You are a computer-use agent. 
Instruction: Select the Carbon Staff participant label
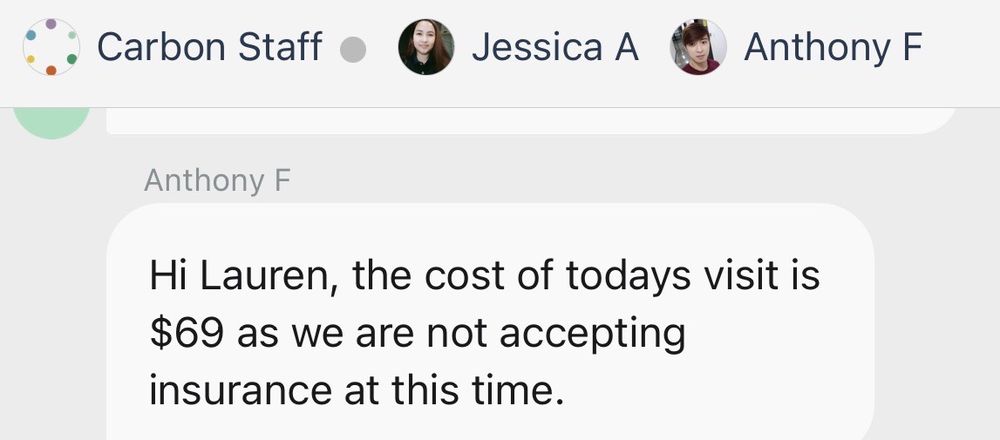(x=209, y=47)
